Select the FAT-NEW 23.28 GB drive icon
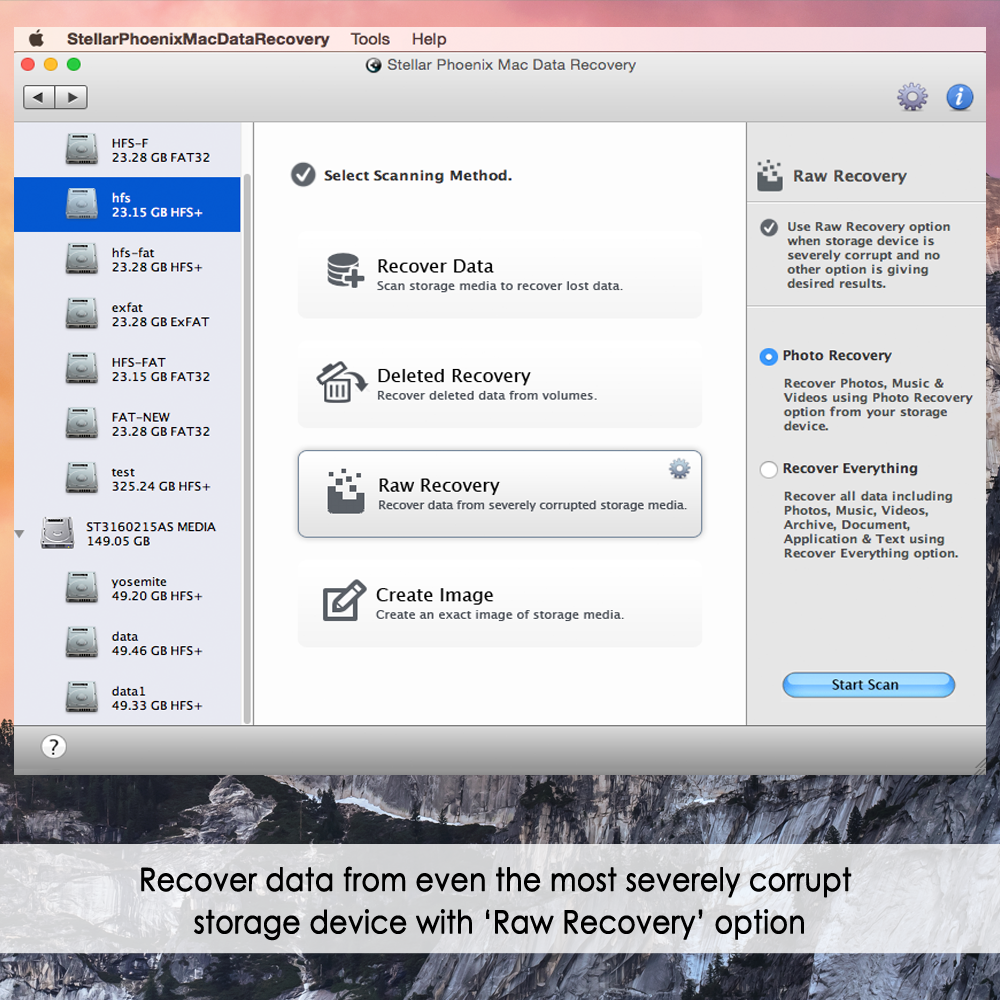This screenshot has width=1000, height=1000. (x=82, y=423)
